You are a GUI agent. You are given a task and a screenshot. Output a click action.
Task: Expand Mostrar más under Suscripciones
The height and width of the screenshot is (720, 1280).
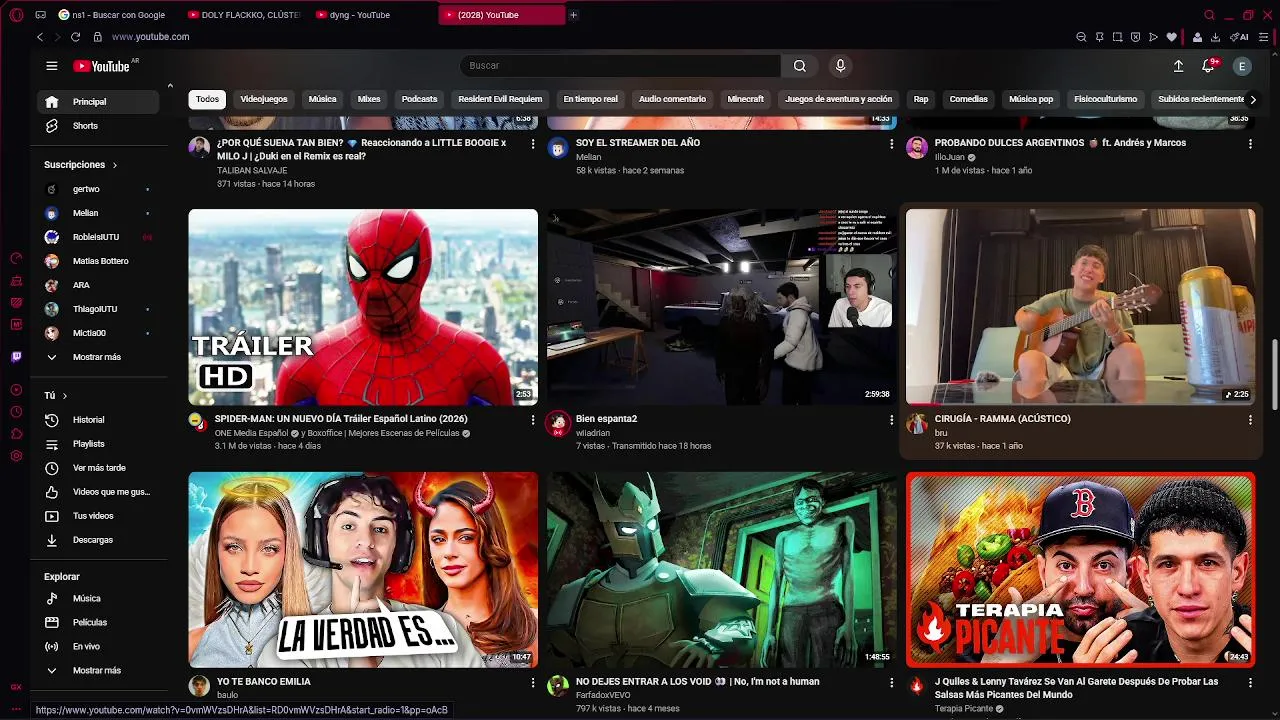[x=98, y=357]
